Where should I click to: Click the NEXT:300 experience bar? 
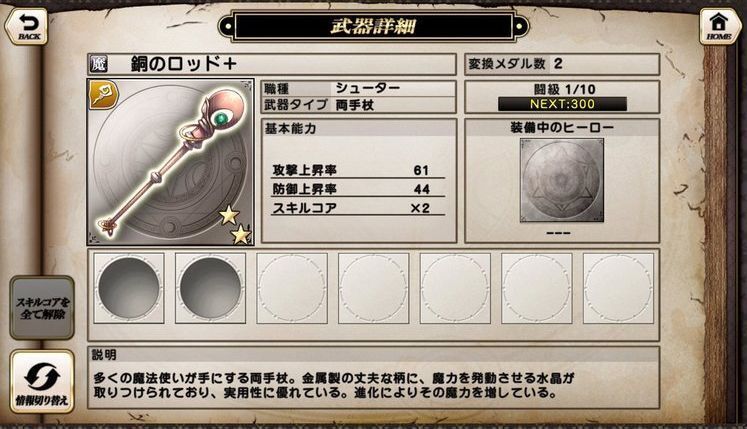(x=562, y=104)
